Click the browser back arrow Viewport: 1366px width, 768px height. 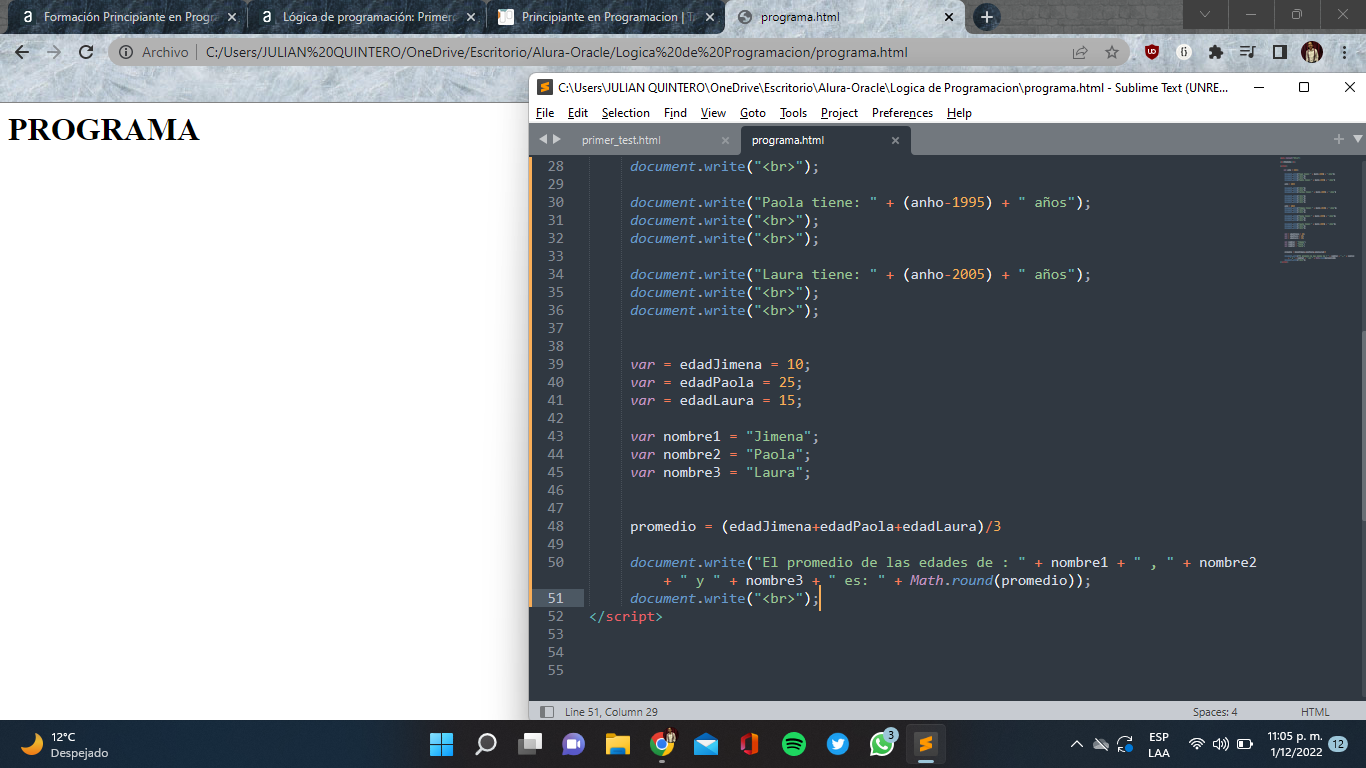click(22, 52)
